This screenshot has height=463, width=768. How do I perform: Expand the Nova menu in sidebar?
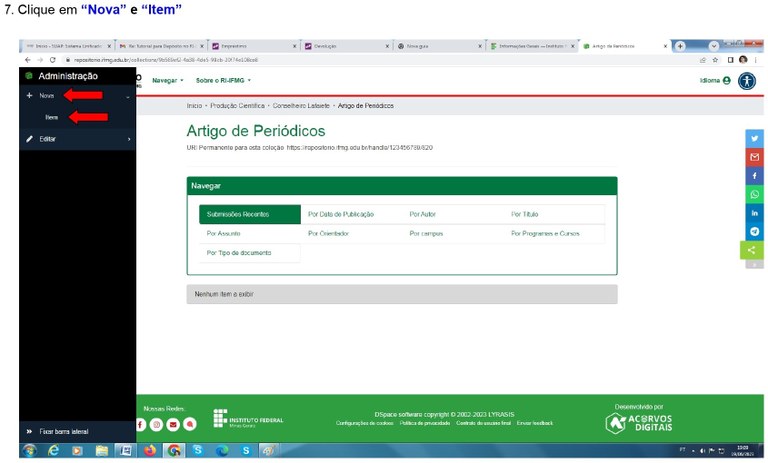[47, 96]
